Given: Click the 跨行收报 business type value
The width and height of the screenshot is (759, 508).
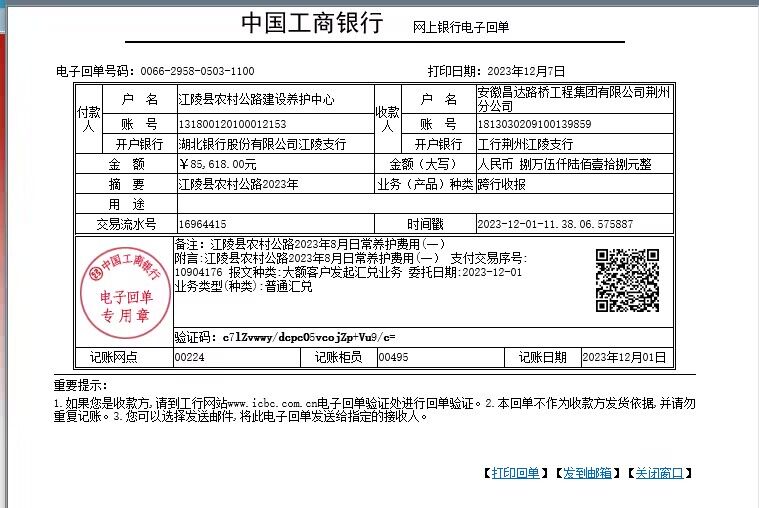Looking at the screenshot, I should 501,184.
